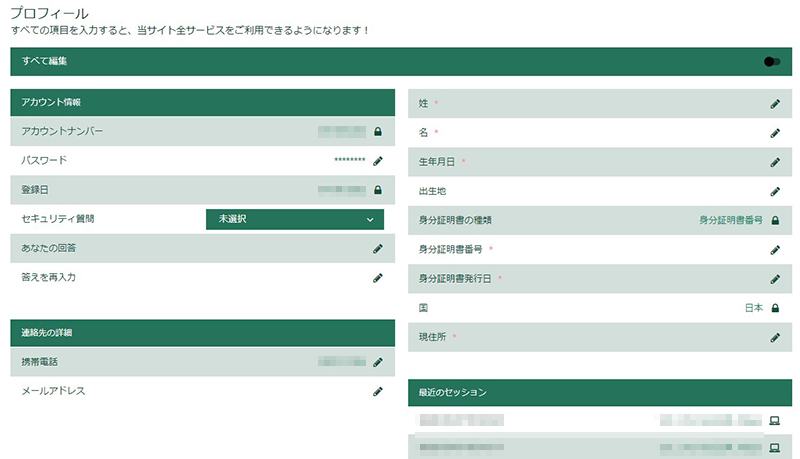Click the lock icon next to 登録日
800x459 pixels.
click(378, 190)
